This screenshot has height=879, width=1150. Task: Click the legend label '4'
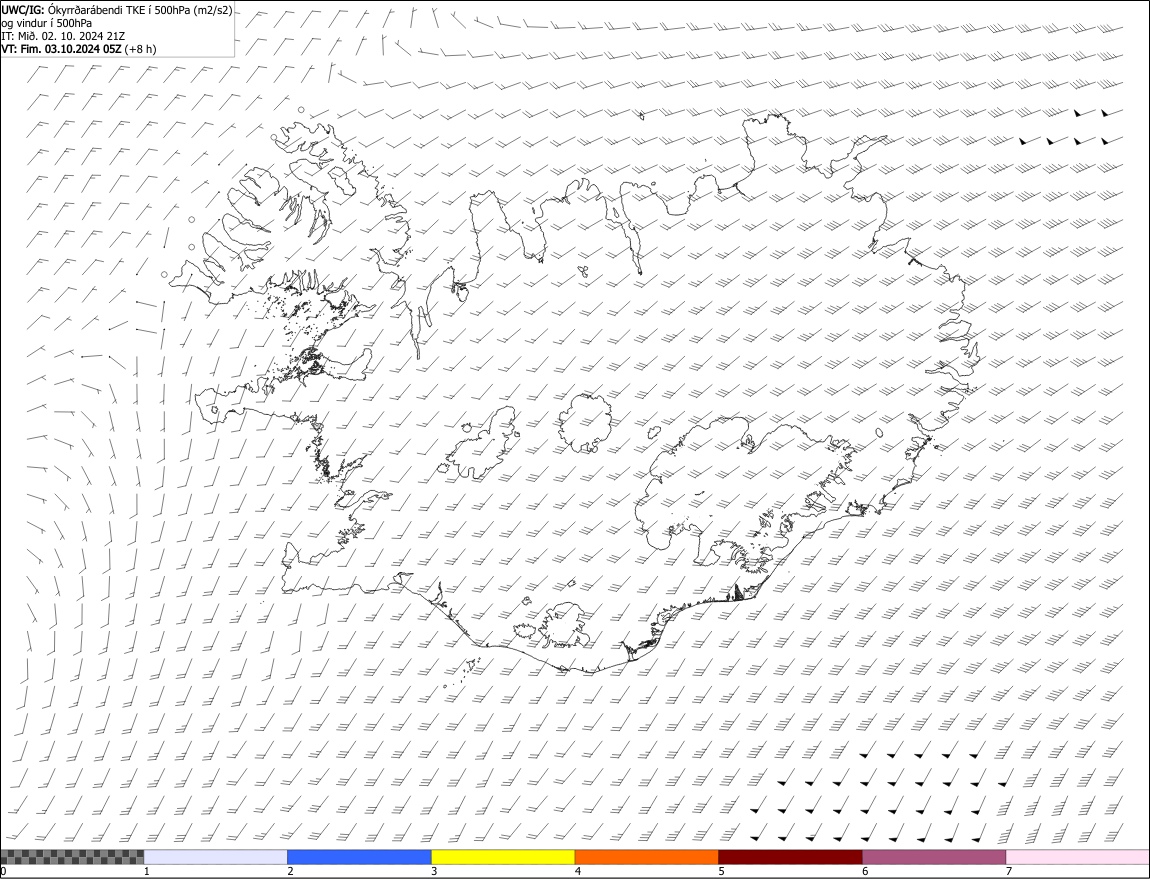578,872
